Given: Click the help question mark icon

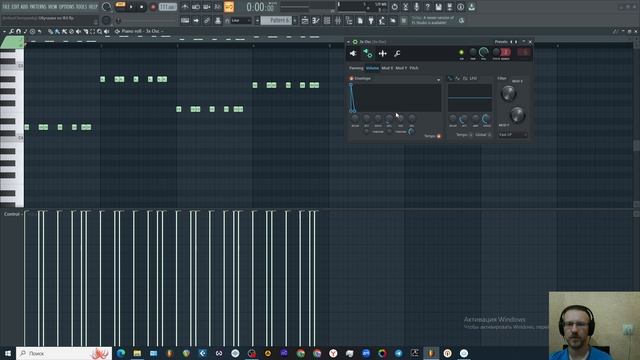Looking at the screenshot, I should click(427, 7).
